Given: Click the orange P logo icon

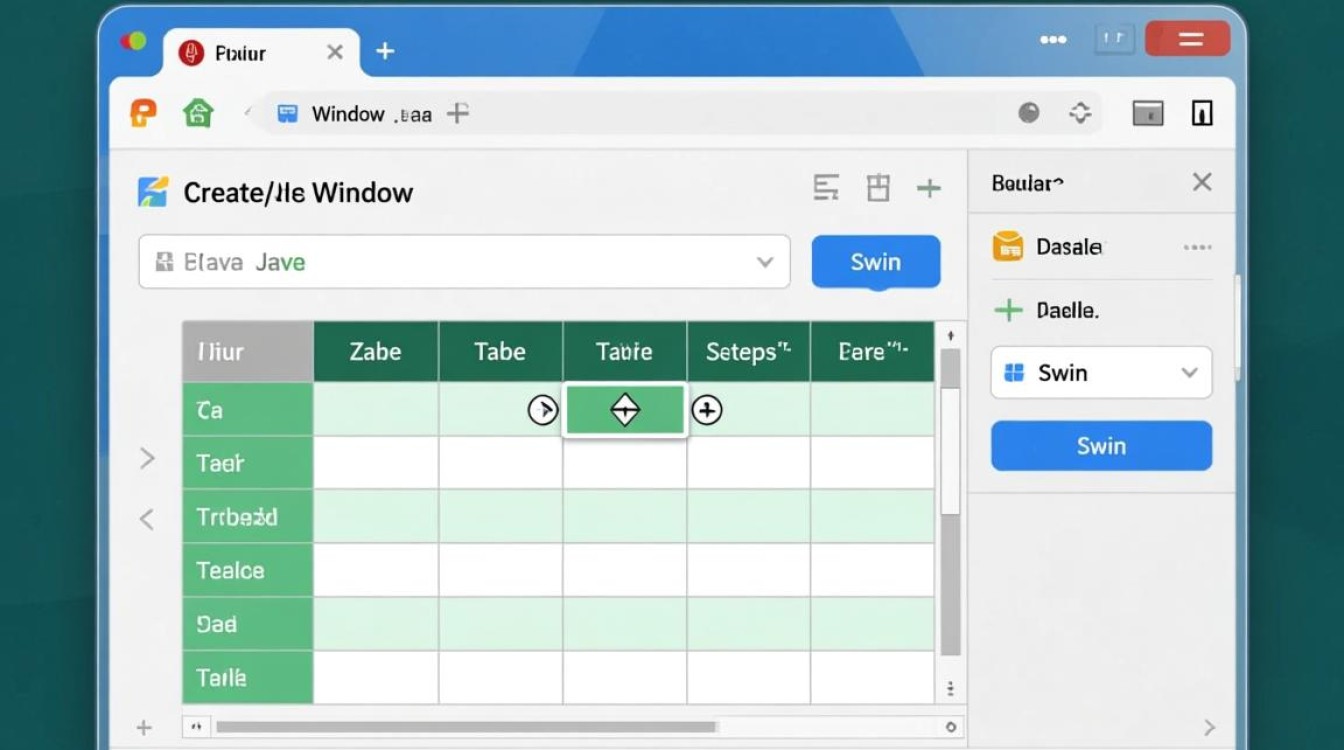Looking at the screenshot, I should pyautogui.click(x=144, y=113).
